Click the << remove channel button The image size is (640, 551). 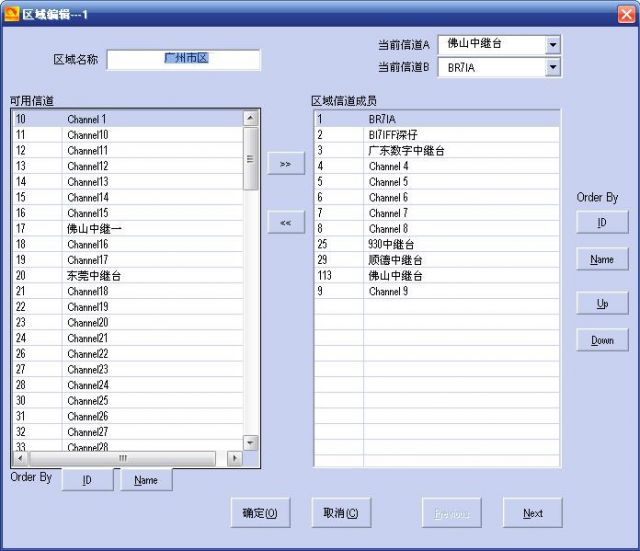coord(285,223)
